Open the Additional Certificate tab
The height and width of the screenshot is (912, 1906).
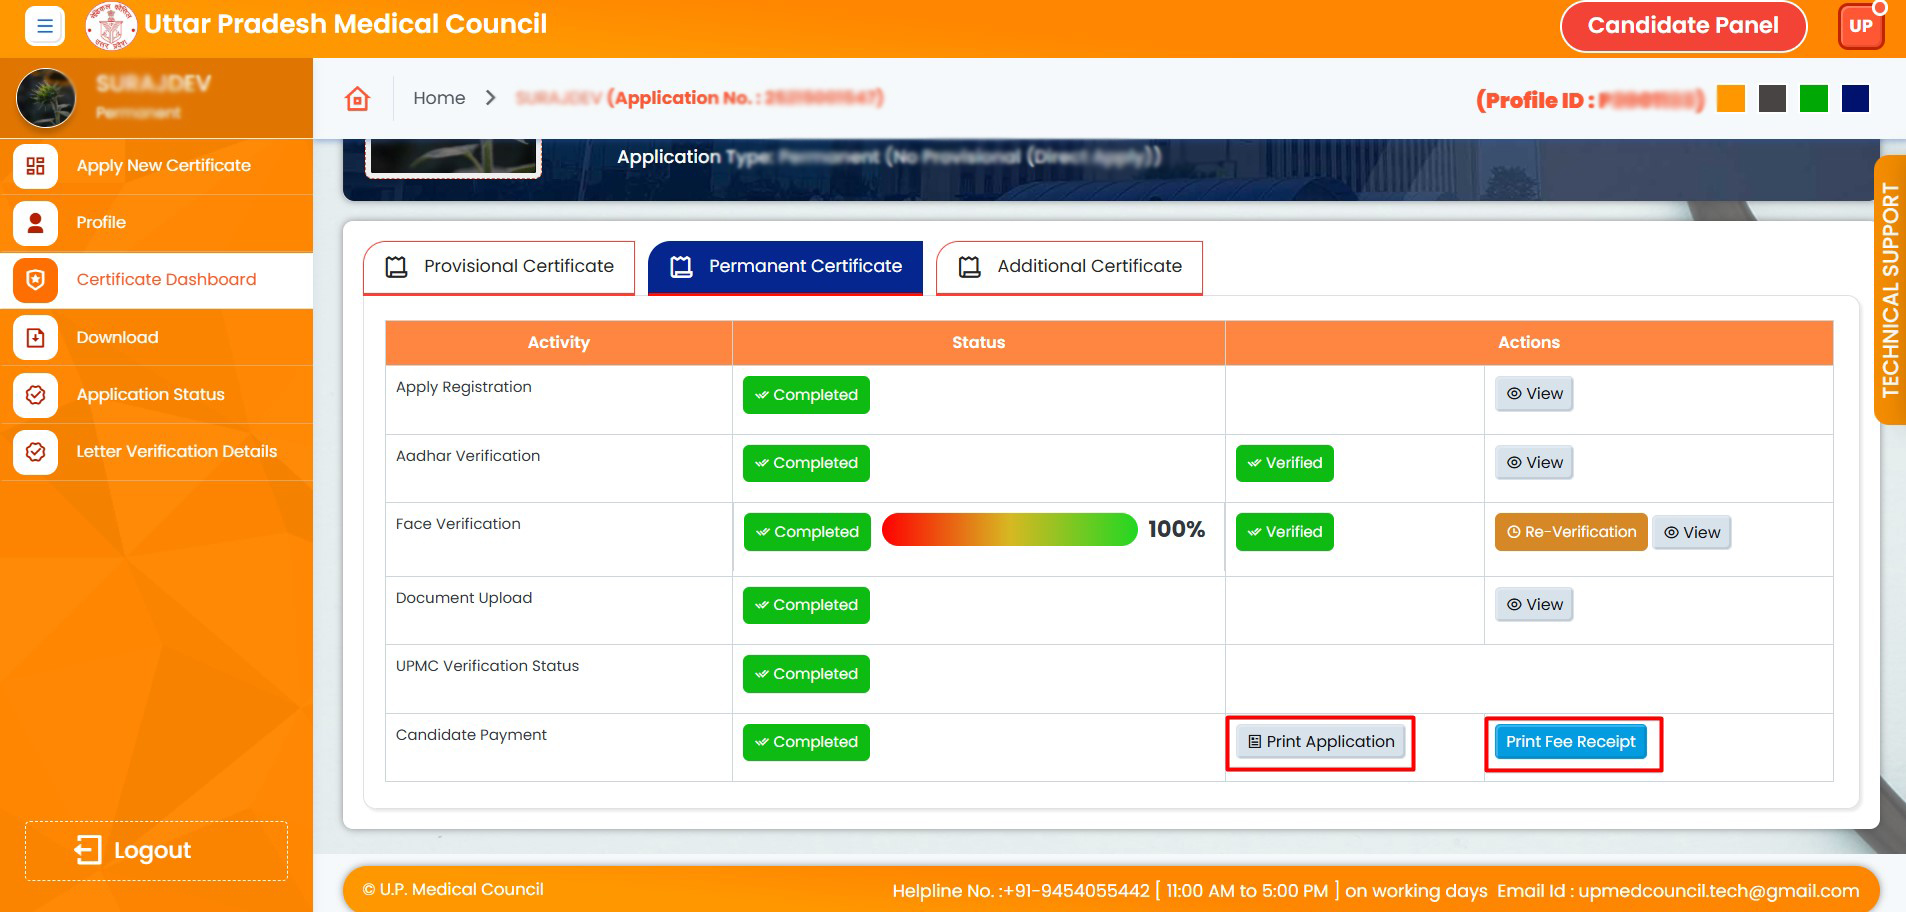(x=1069, y=267)
